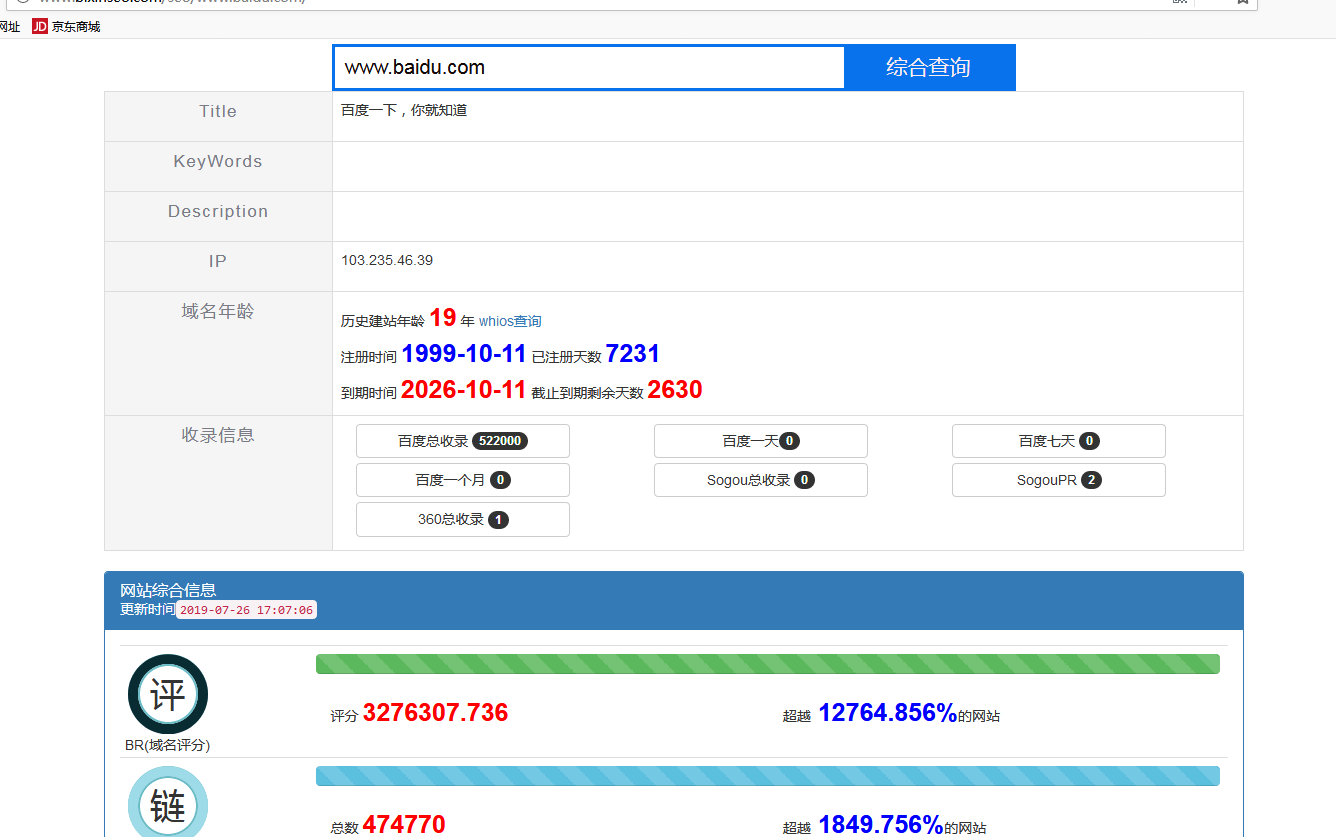Click the site age number 19

pos(443,318)
